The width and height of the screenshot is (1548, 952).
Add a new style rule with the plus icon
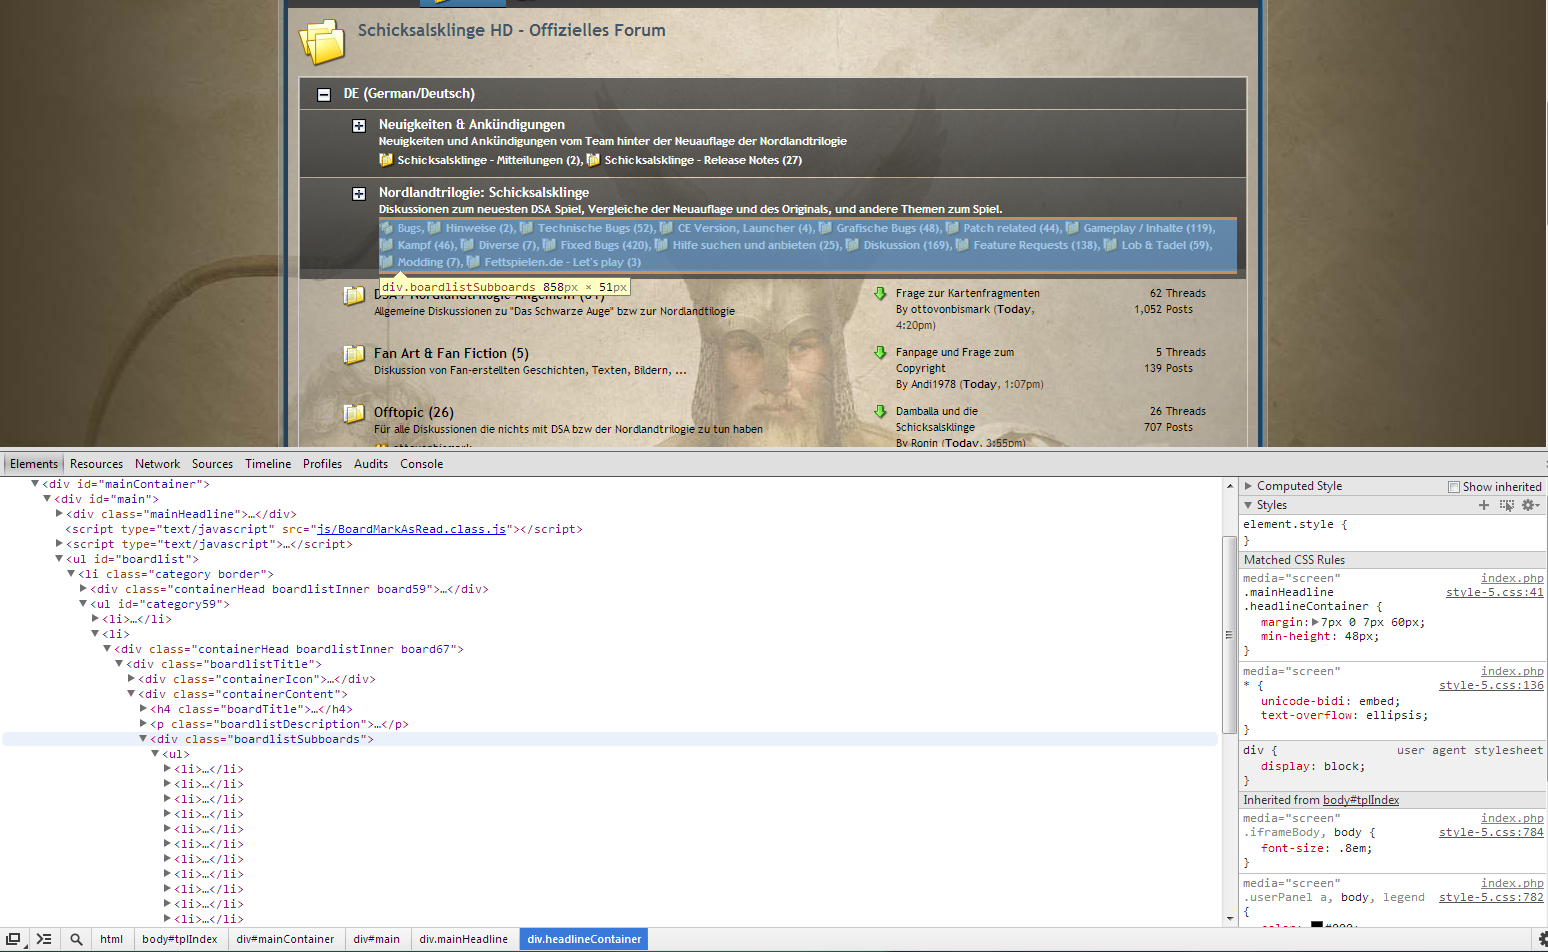click(x=1484, y=505)
